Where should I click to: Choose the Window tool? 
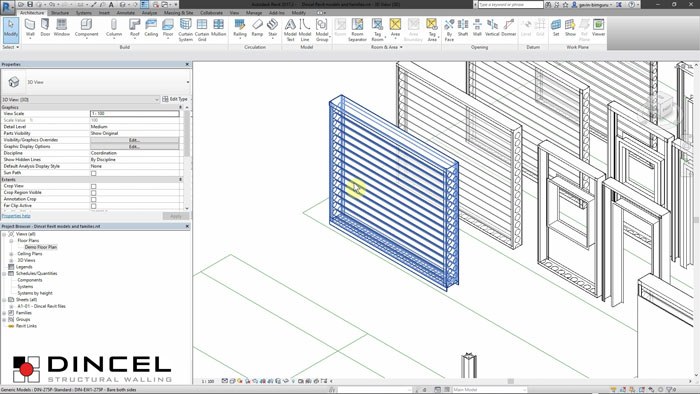point(62,28)
